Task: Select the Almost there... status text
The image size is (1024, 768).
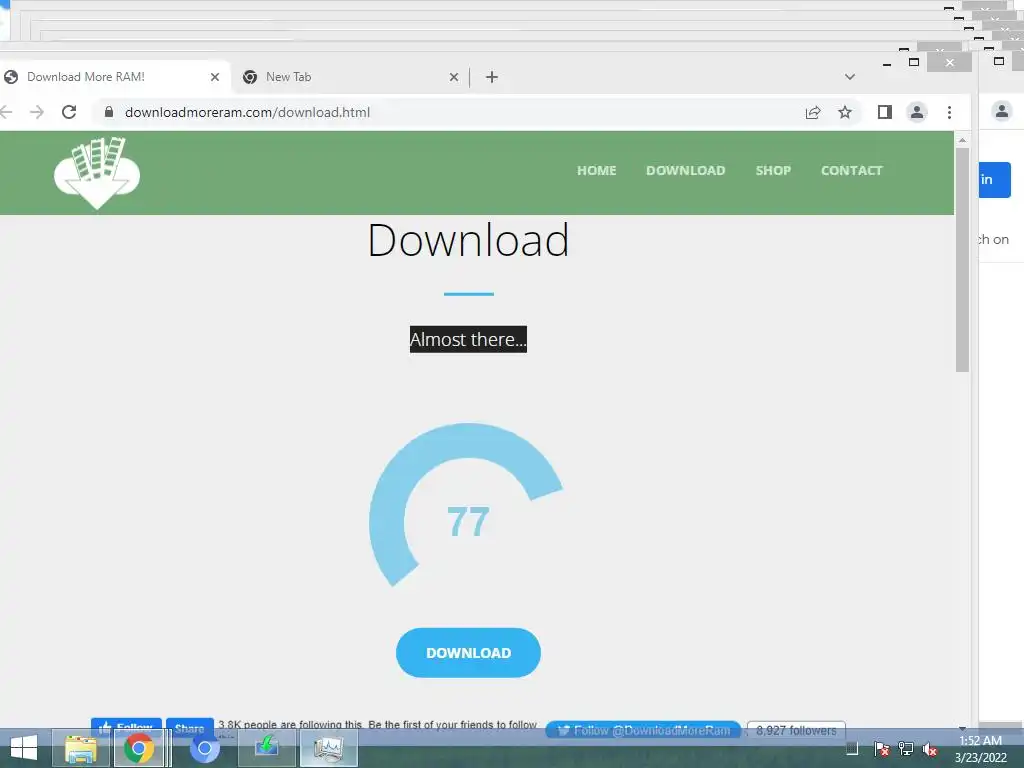Action: click(468, 340)
